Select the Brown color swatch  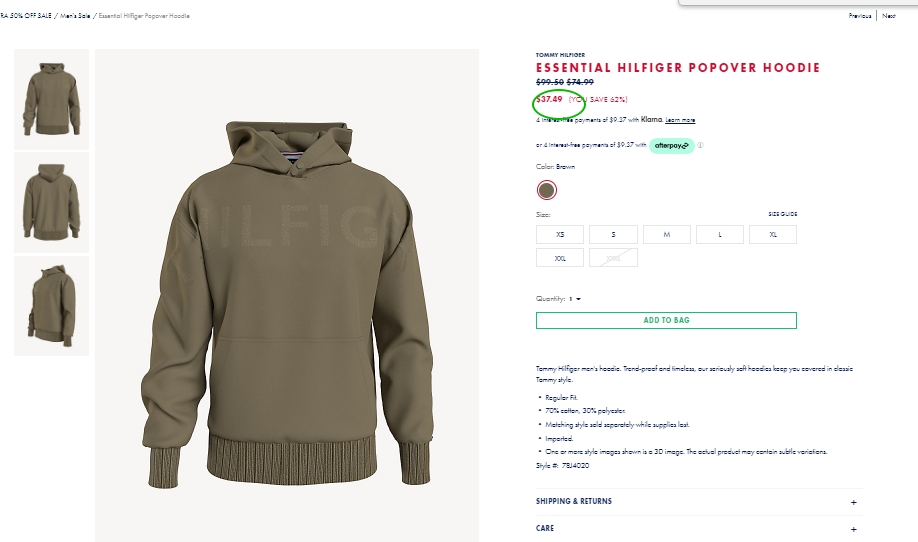546,190
